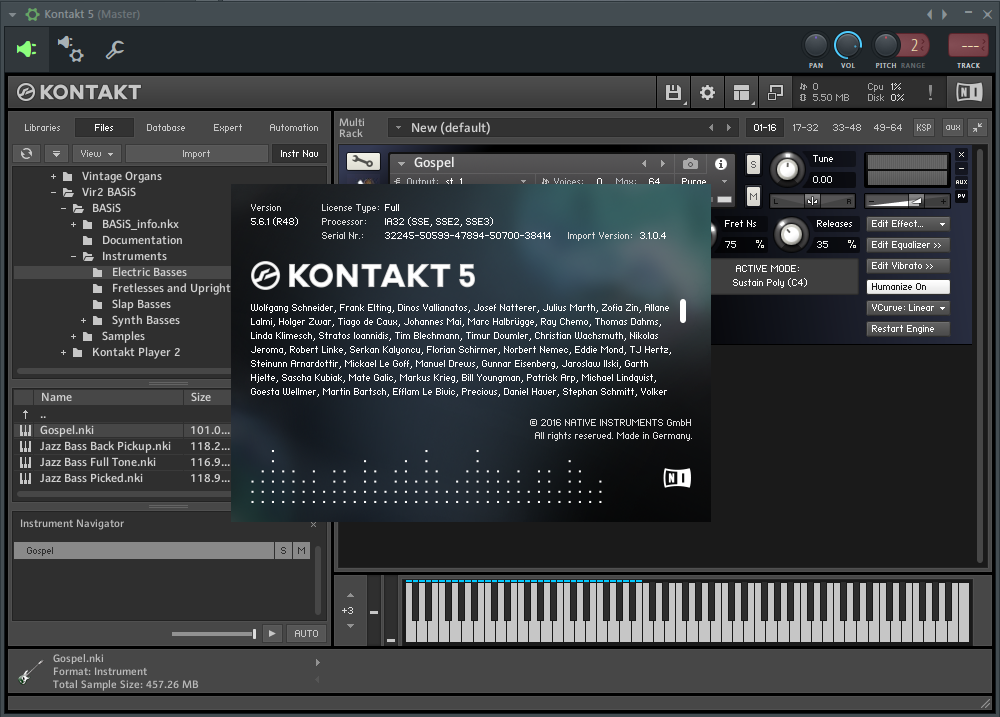Open Kontakt options gear icon

click(x=707, y=92)
